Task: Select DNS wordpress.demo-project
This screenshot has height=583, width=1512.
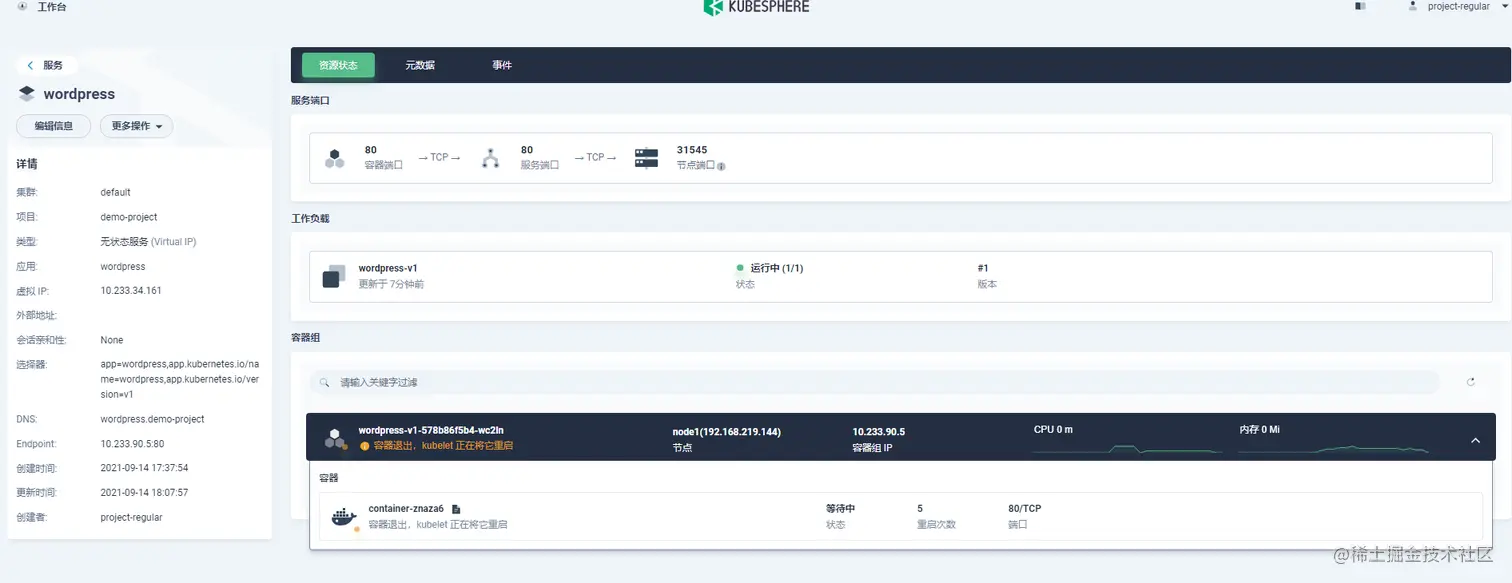Action: 153,419
